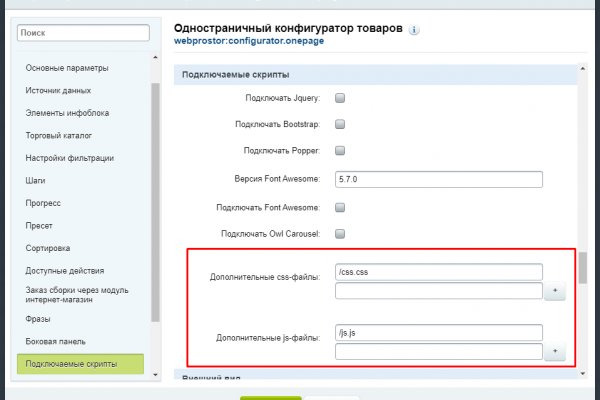This screenshot has width=600, height=400.
Task: Check the Подключать Popper option
Action: coord(340,152)
